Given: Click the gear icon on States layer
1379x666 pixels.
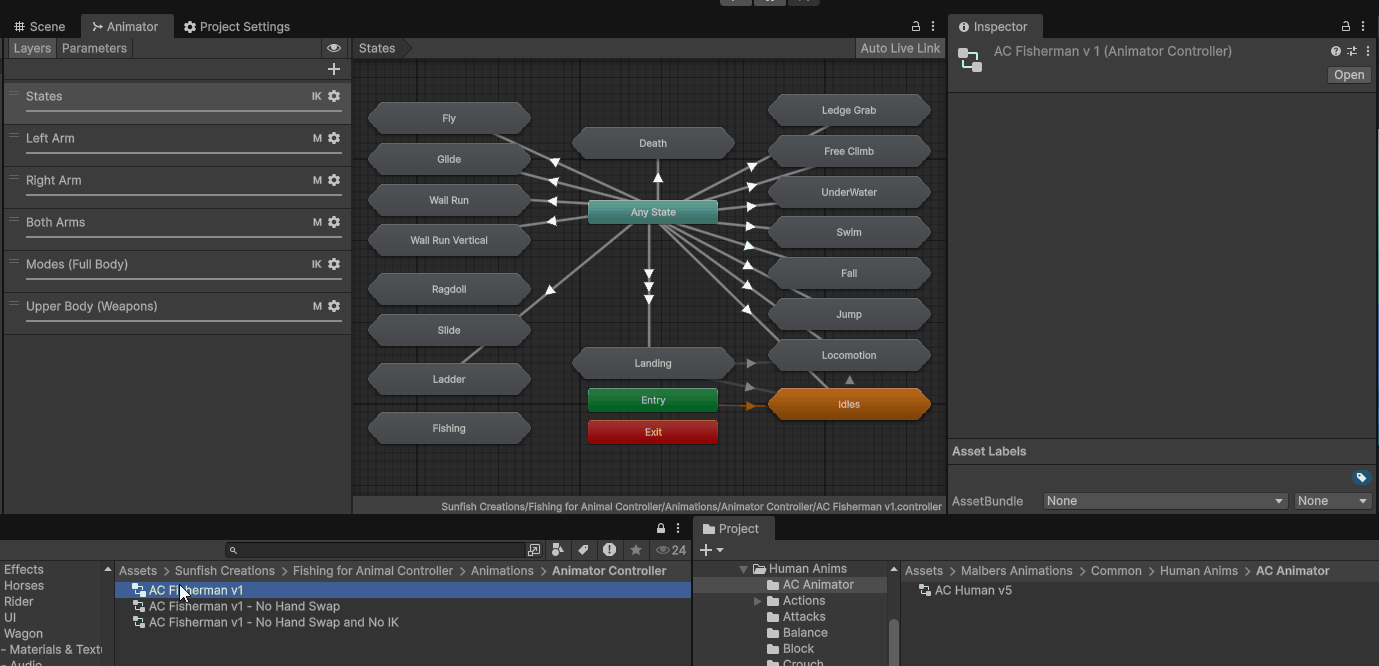Looking at the screenshot, I should pyautogui.click(x=334, y=96).
